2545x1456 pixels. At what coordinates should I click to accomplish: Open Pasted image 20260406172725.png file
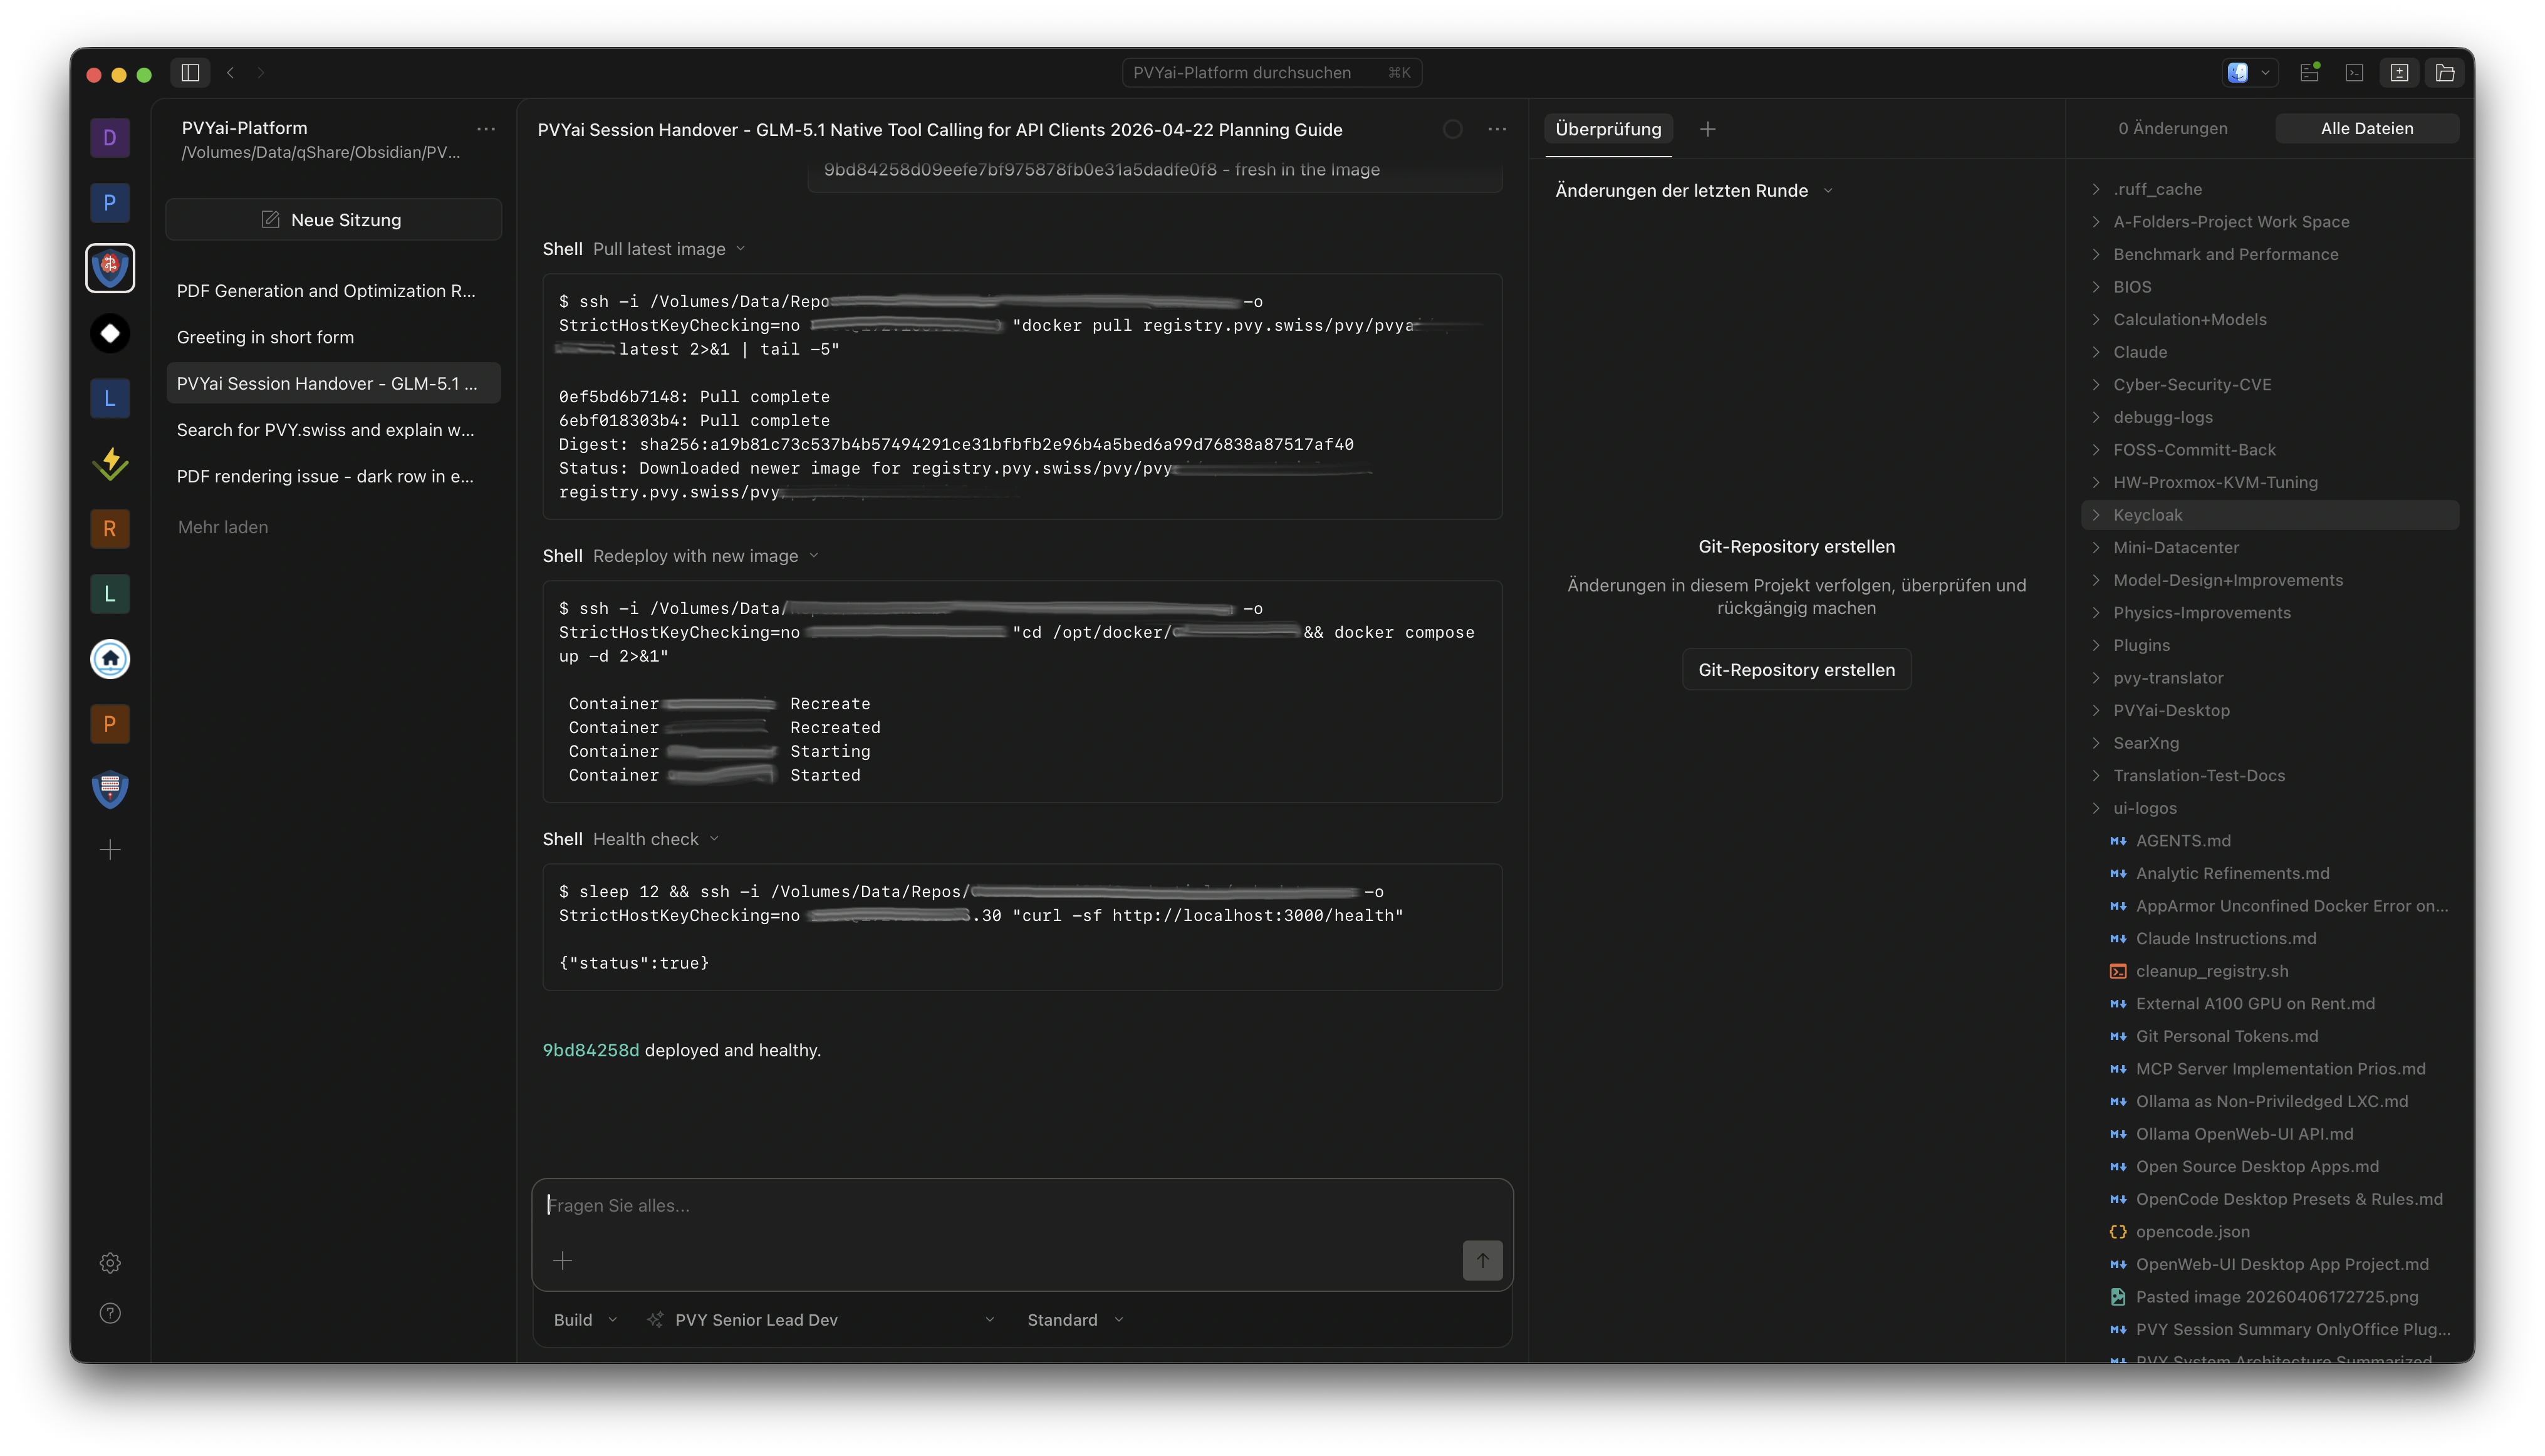pos(2270,1297)
